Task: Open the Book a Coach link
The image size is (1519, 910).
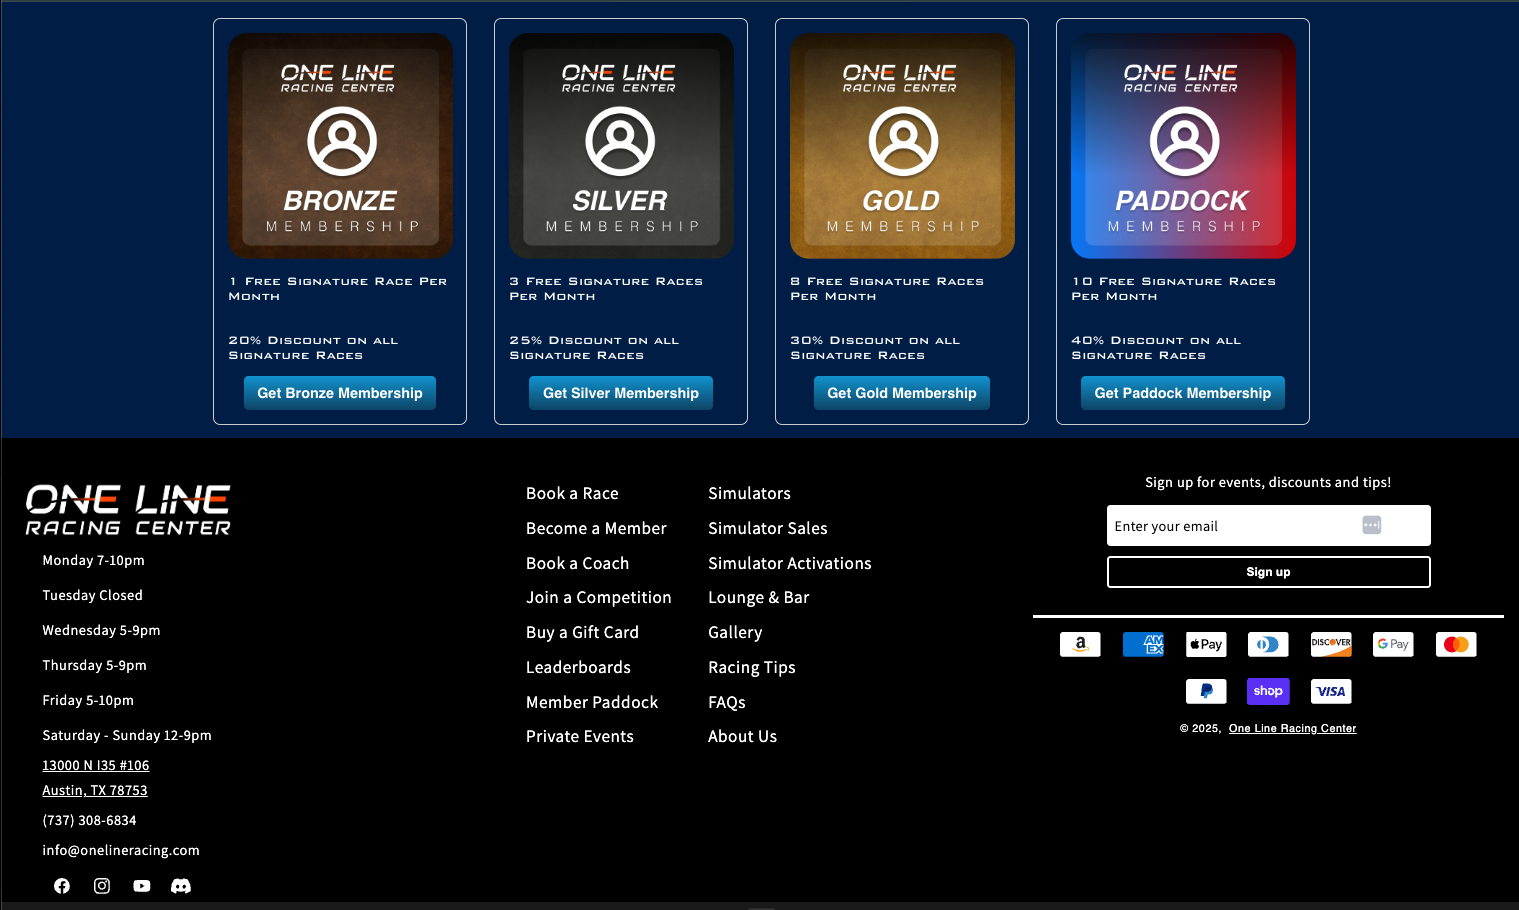Action: pos(578,563)
